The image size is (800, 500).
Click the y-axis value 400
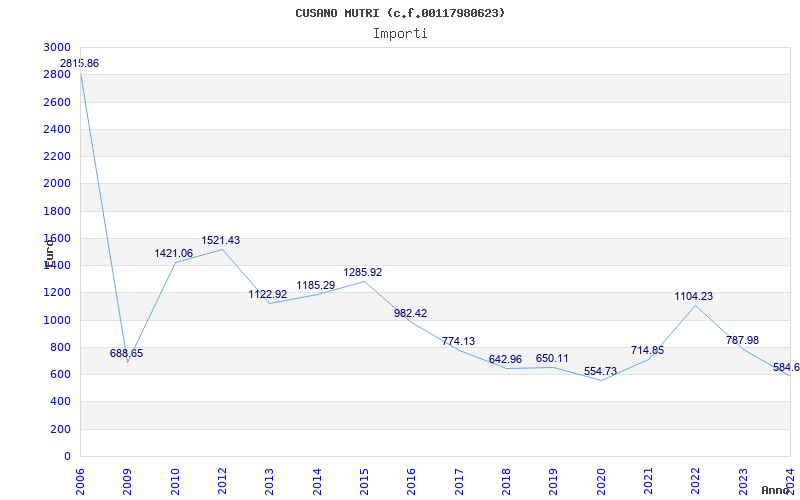(60, 402)
